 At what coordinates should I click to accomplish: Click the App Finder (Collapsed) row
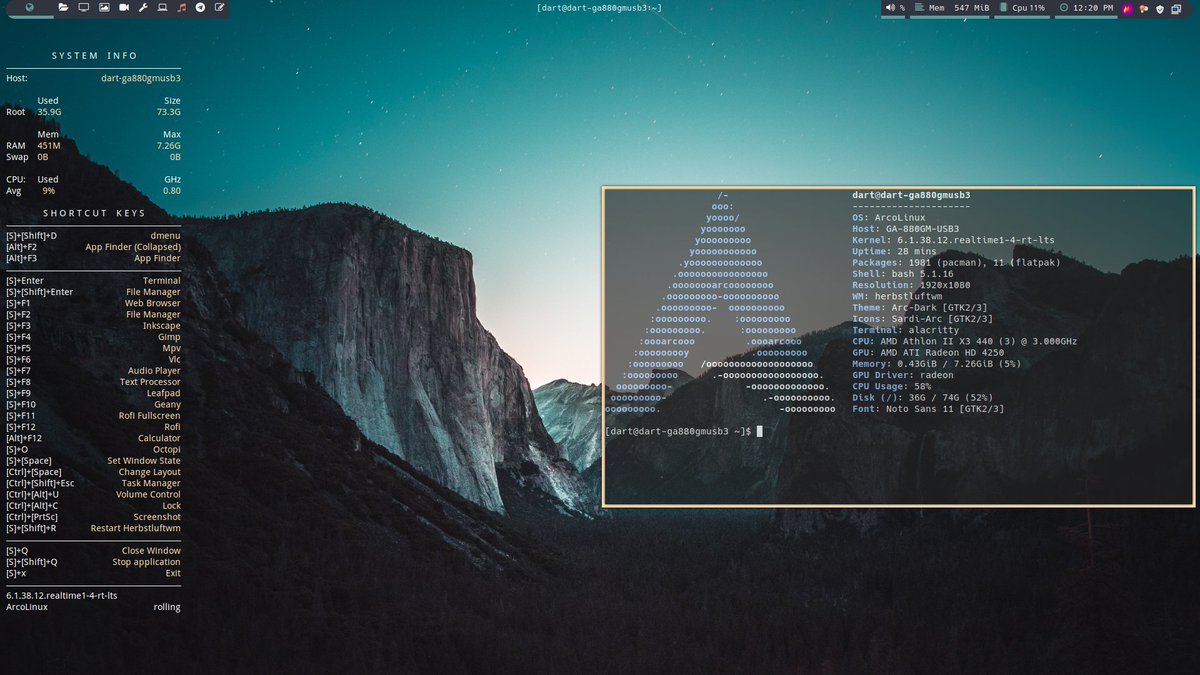pos(93,247)
